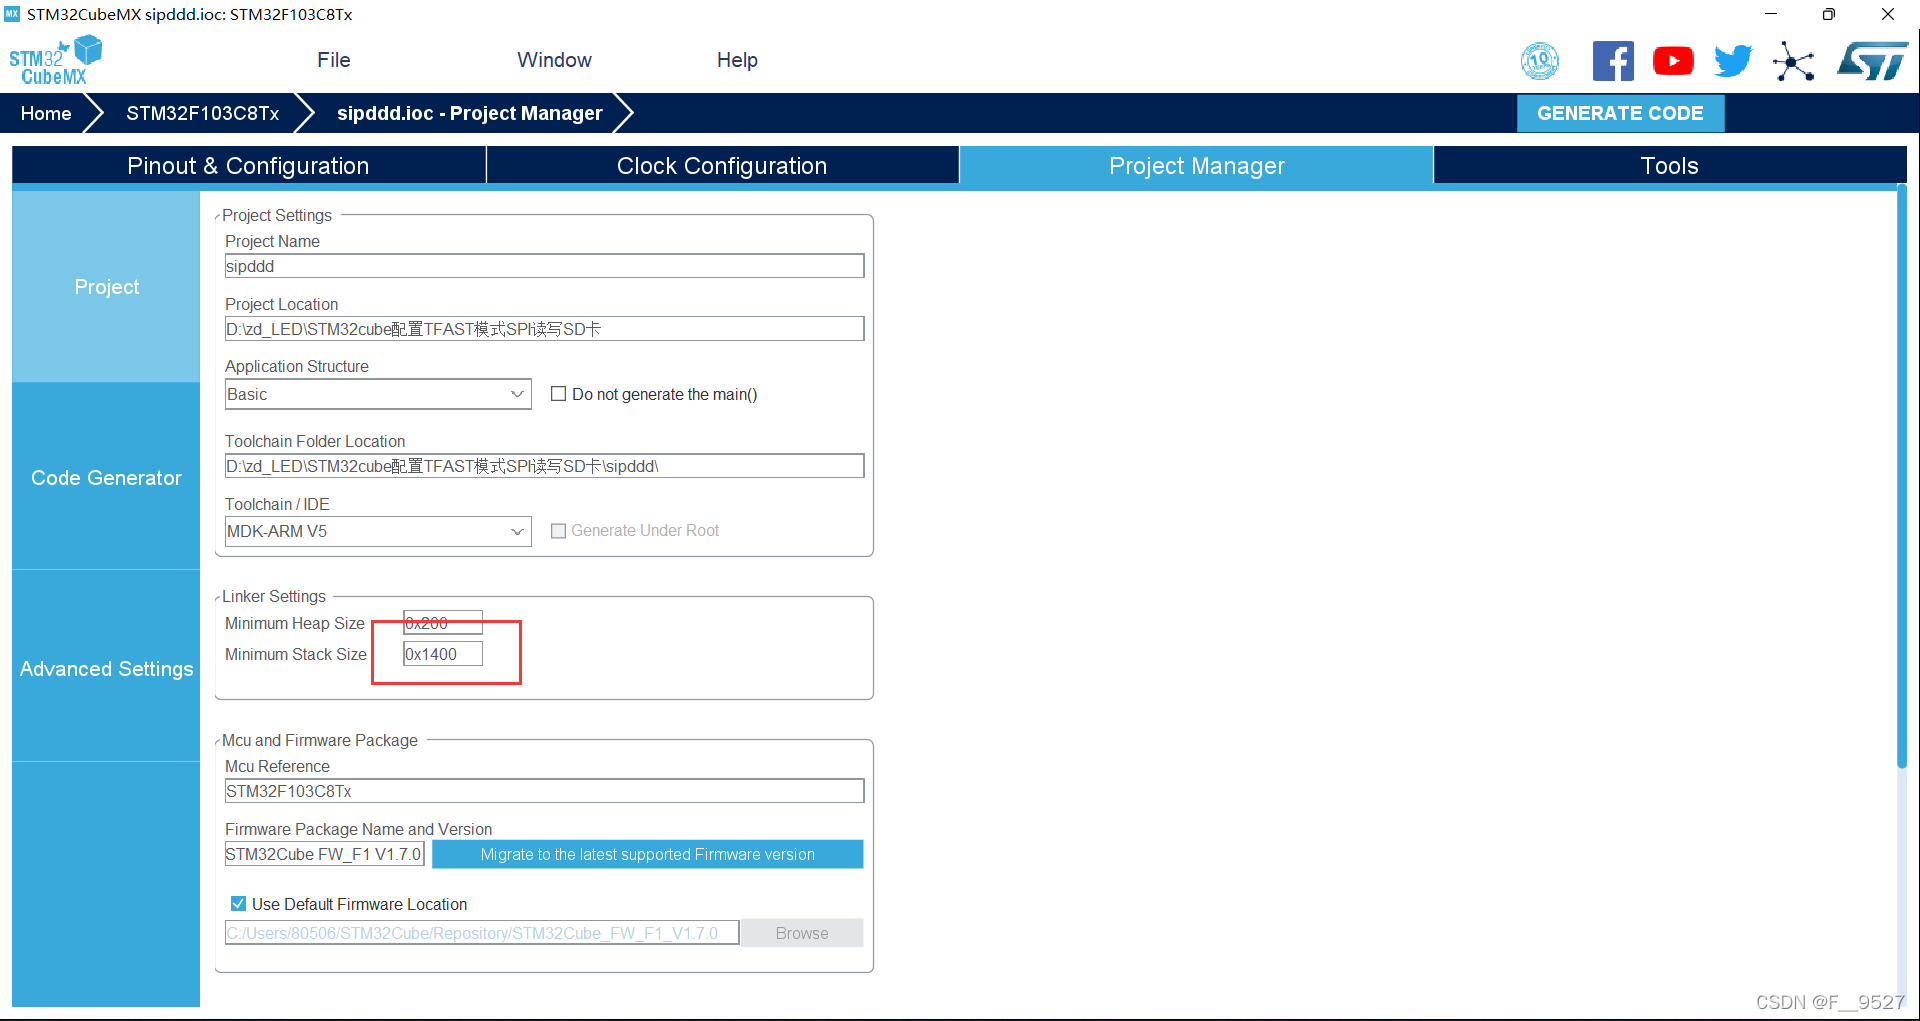Switch to Pinout & Configuration tab
The height and width of the screenshot is (1021, 1920).
tap(248, 165)
